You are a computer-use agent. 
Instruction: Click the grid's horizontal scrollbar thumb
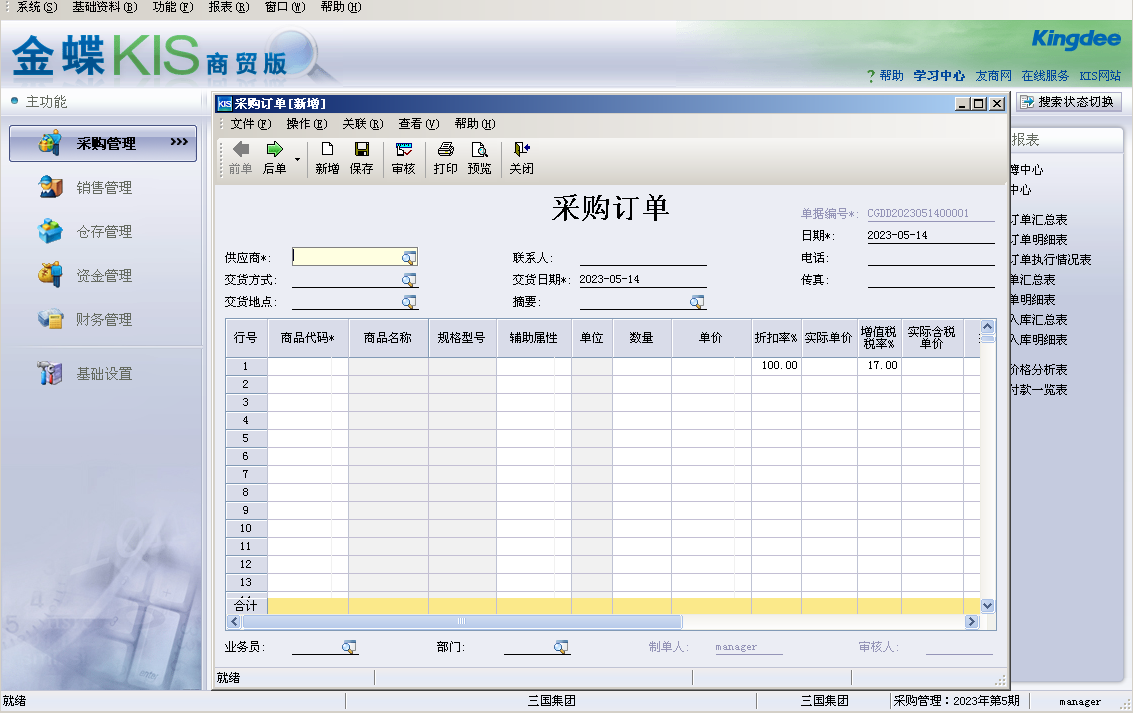click(462, 621)
